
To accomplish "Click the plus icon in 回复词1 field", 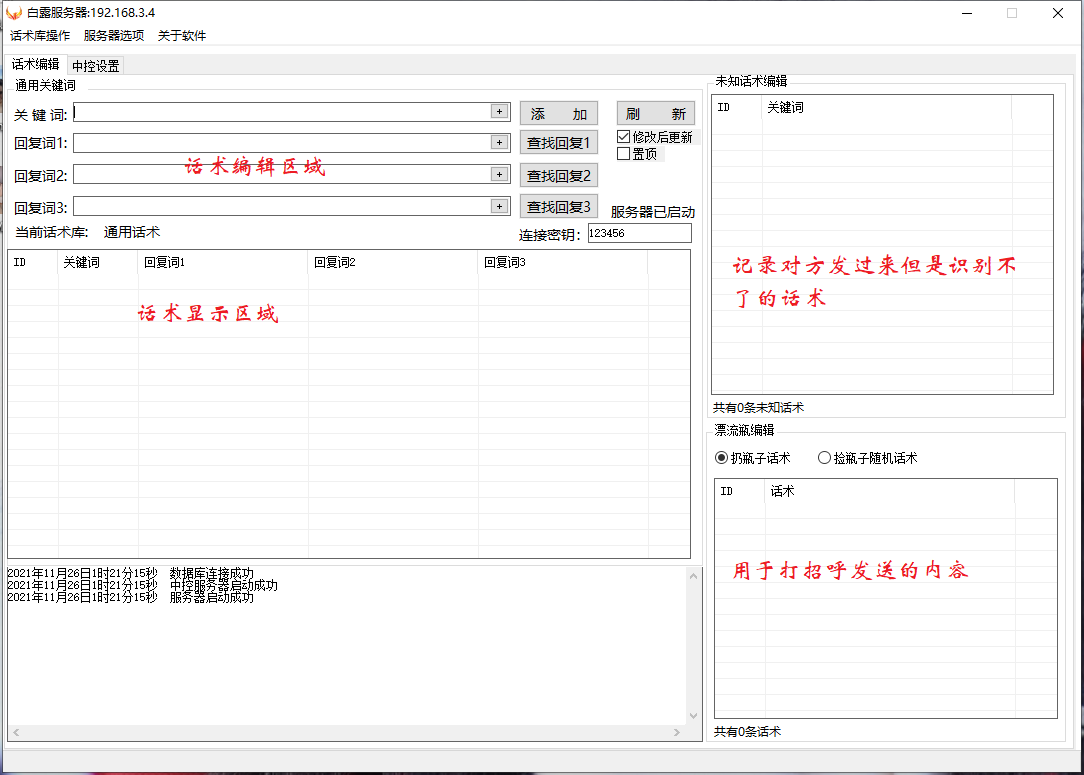I will [499, 143].
